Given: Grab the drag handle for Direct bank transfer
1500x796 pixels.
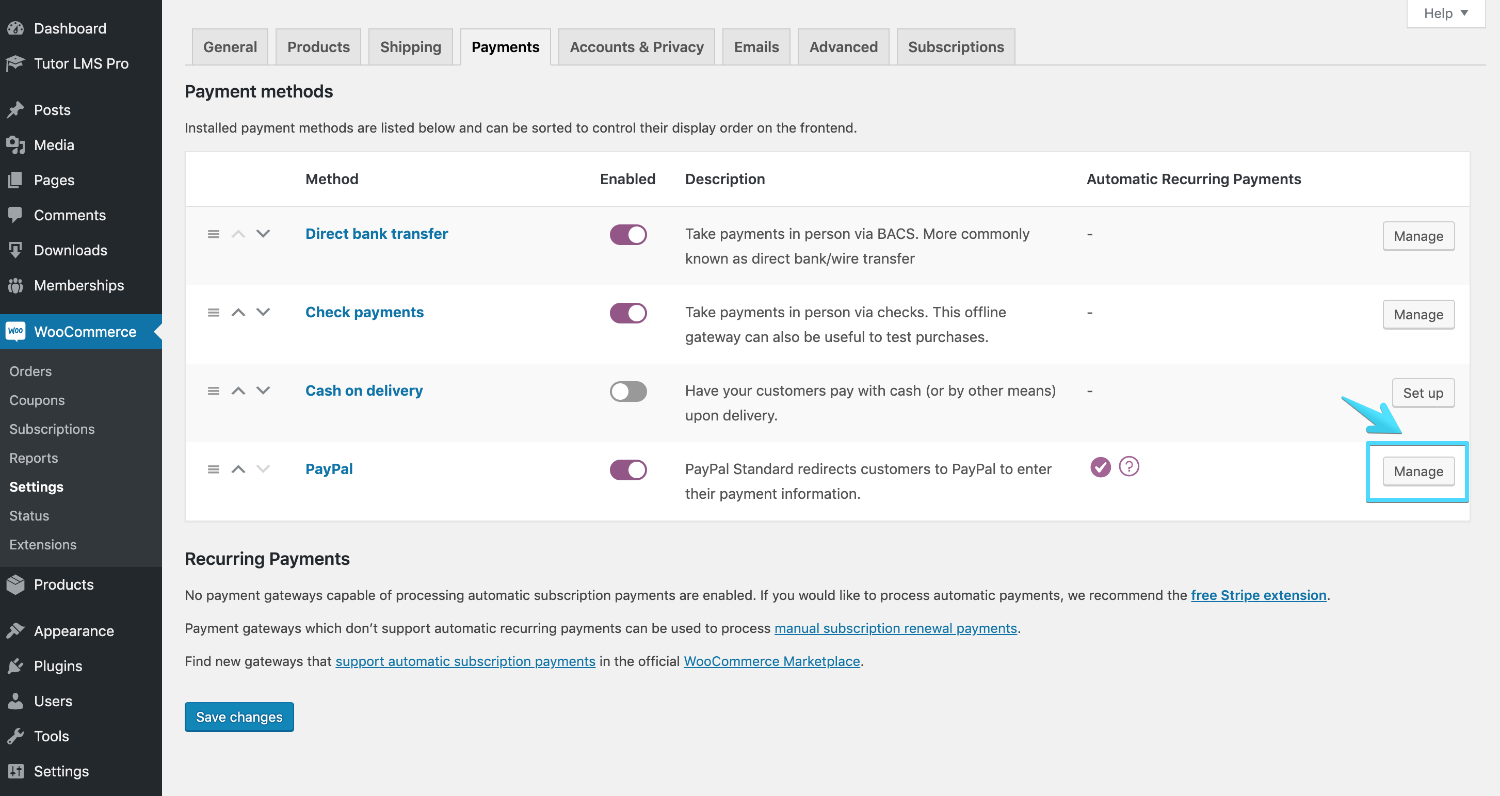Looking at the screenshot, I should (213, 234).
